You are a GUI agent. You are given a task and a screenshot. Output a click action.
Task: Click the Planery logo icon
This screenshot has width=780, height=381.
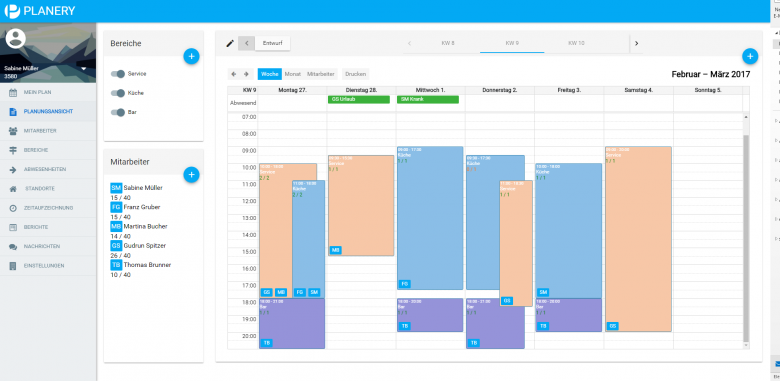(12, 11)
